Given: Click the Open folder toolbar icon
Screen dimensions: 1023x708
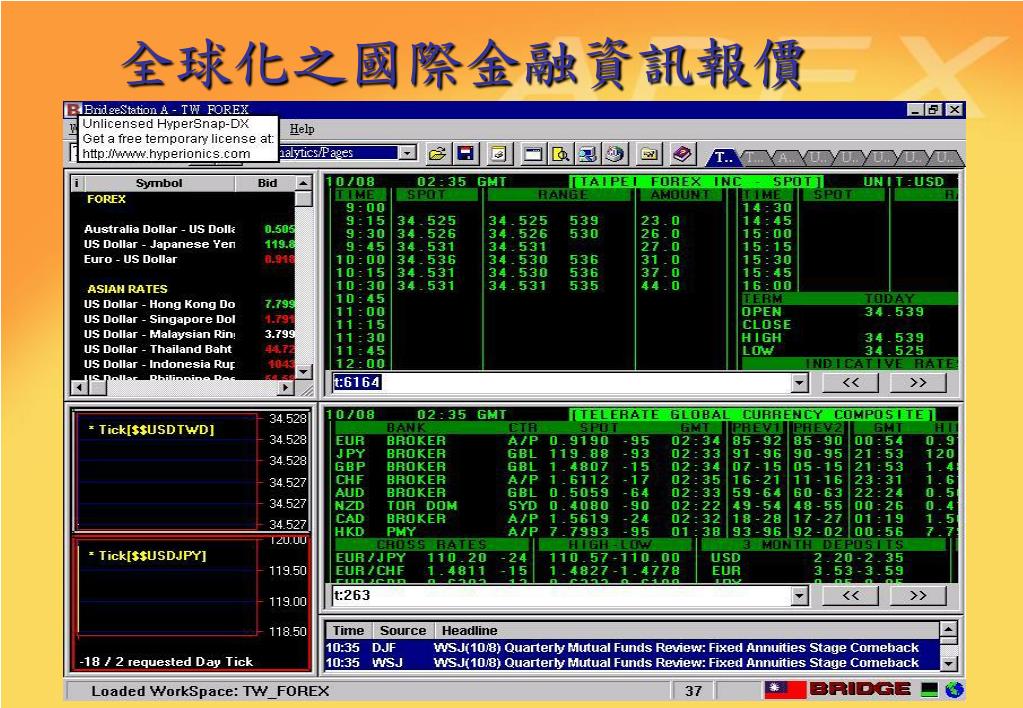Looking at the screenshot, I should tap(438, 154).
